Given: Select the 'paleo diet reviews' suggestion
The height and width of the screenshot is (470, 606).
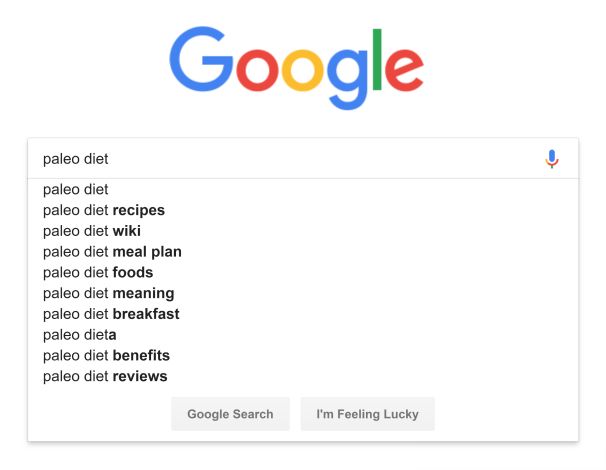Looking at the screenshot, I should pyautogui.click(x=105, y=376).
